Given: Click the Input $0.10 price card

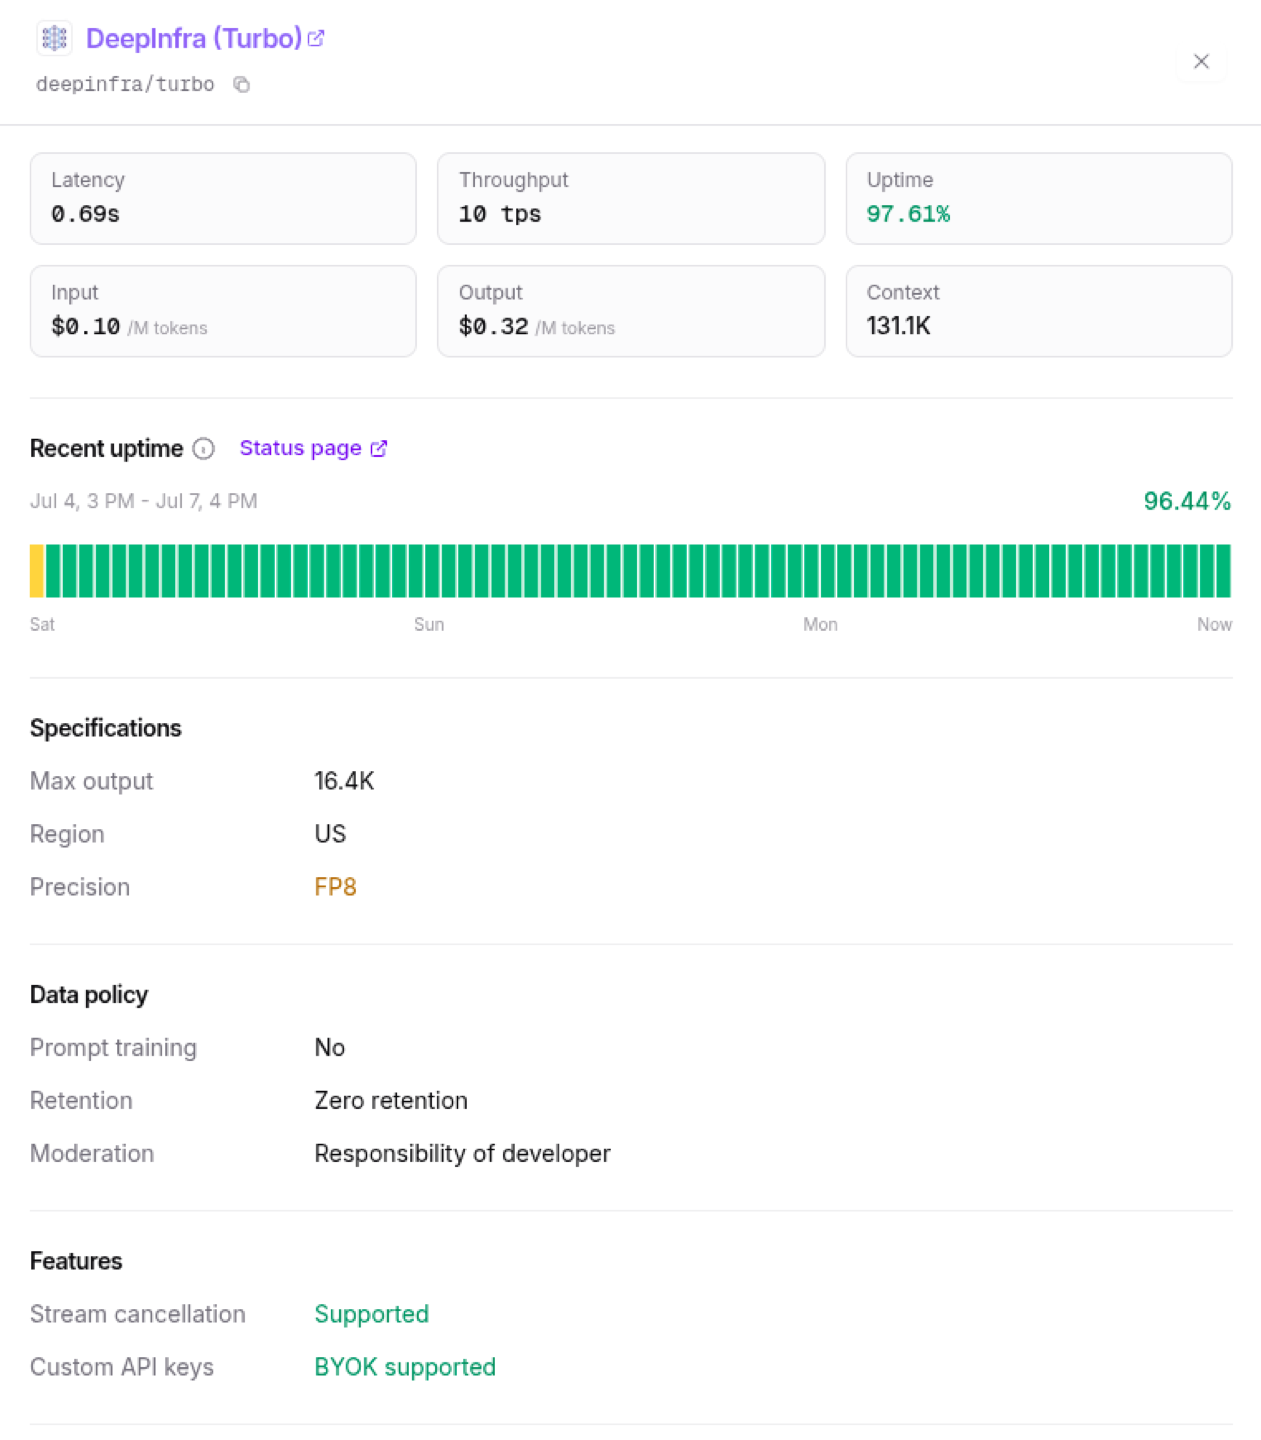Looking at the screenshot, I should [223, 311].
